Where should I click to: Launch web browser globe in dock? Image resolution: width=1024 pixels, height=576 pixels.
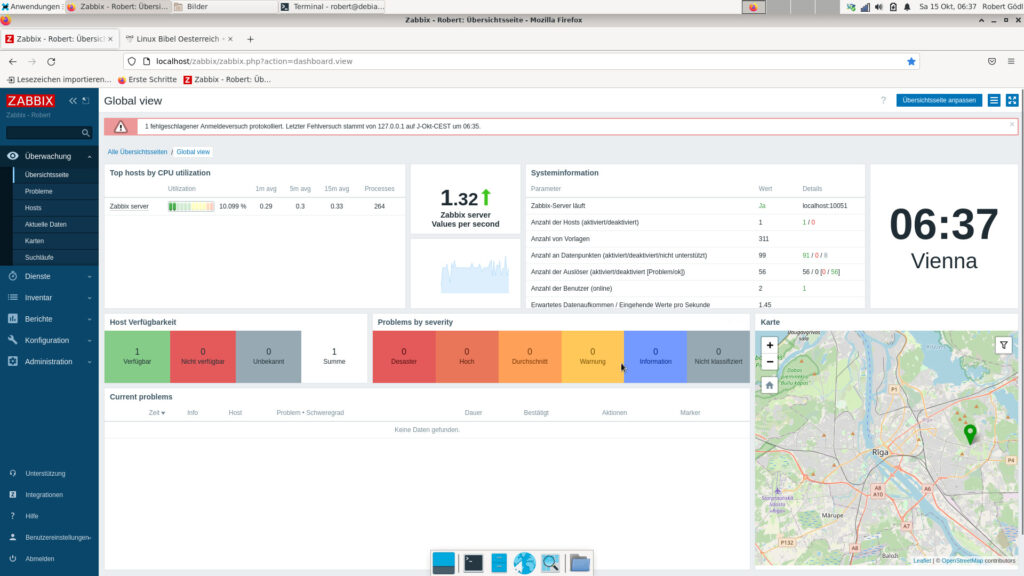(x=524, y=563)
